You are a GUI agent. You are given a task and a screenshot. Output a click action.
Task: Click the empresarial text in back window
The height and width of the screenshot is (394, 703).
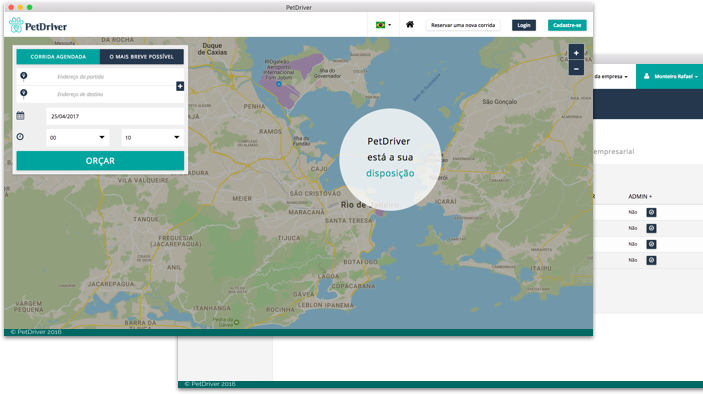coord(614,152)
